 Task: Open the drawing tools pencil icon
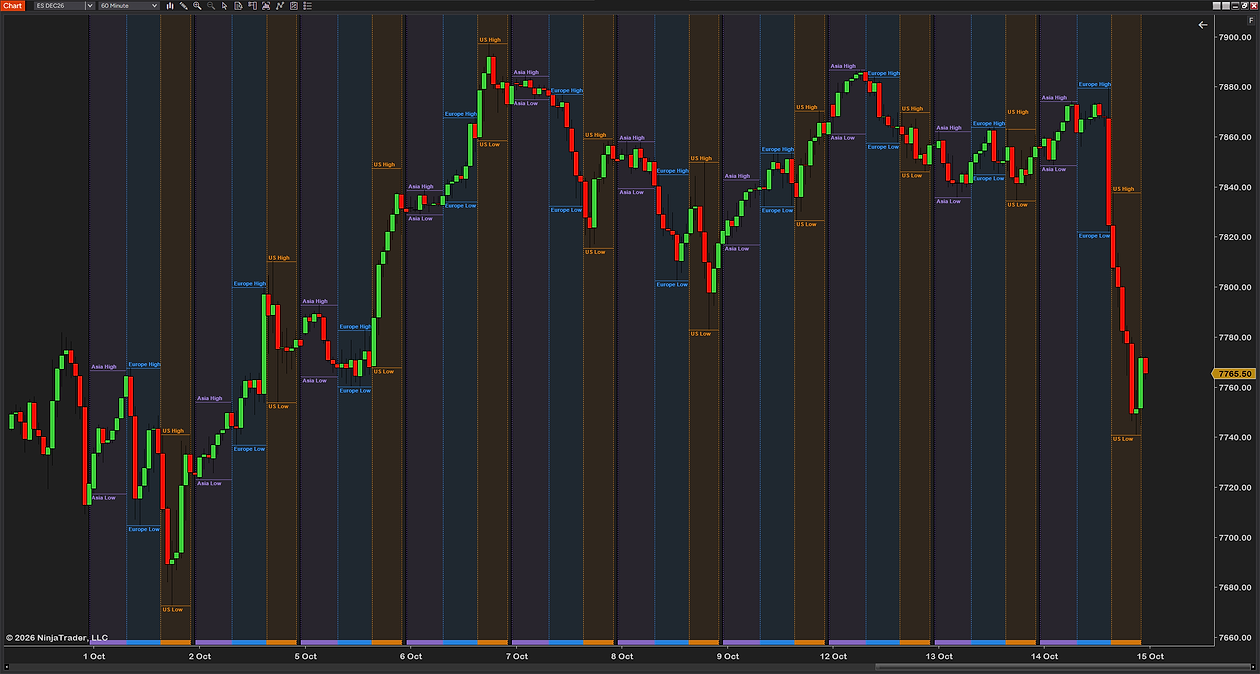point(183,6)
